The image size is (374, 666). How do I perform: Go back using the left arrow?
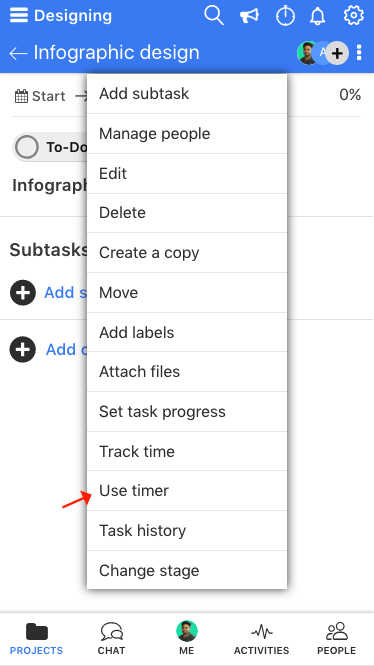[x=18, y=54]
